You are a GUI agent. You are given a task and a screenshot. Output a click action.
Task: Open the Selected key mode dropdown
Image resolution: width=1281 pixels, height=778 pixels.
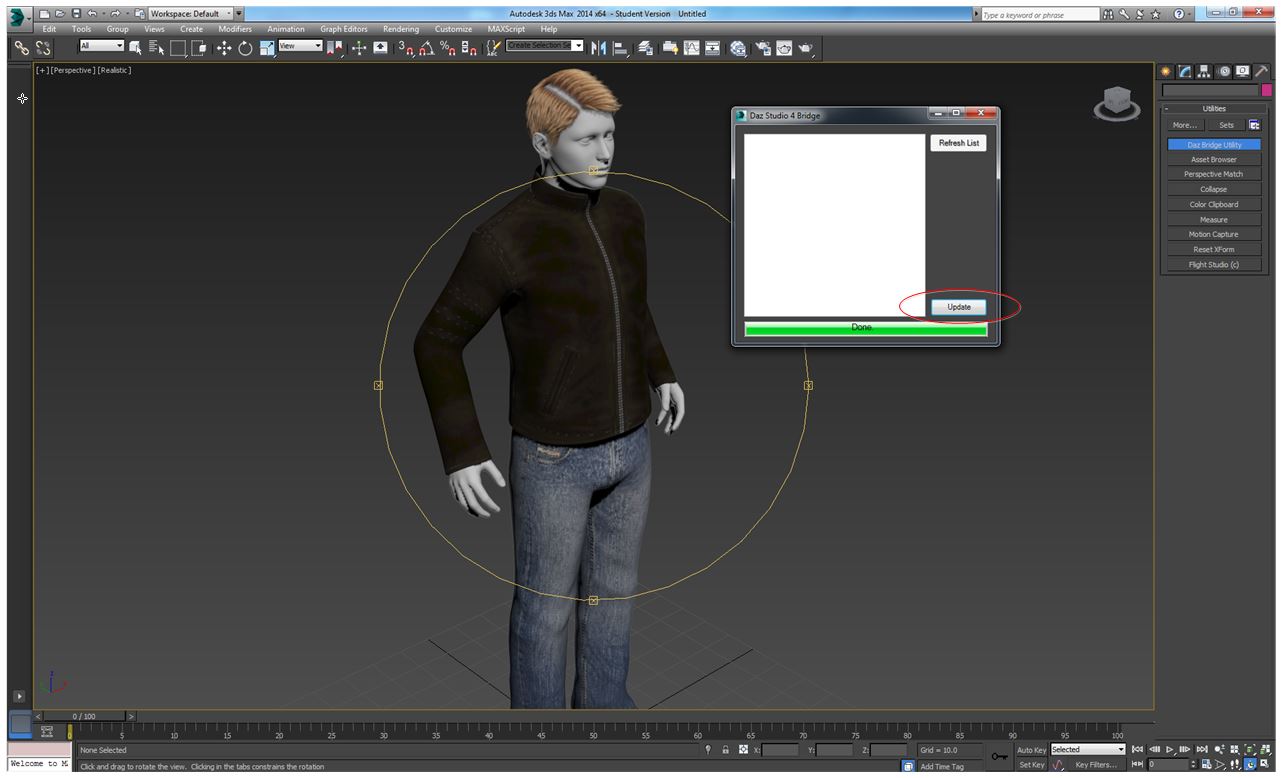pyautogui.click(x=1088, y=750)
